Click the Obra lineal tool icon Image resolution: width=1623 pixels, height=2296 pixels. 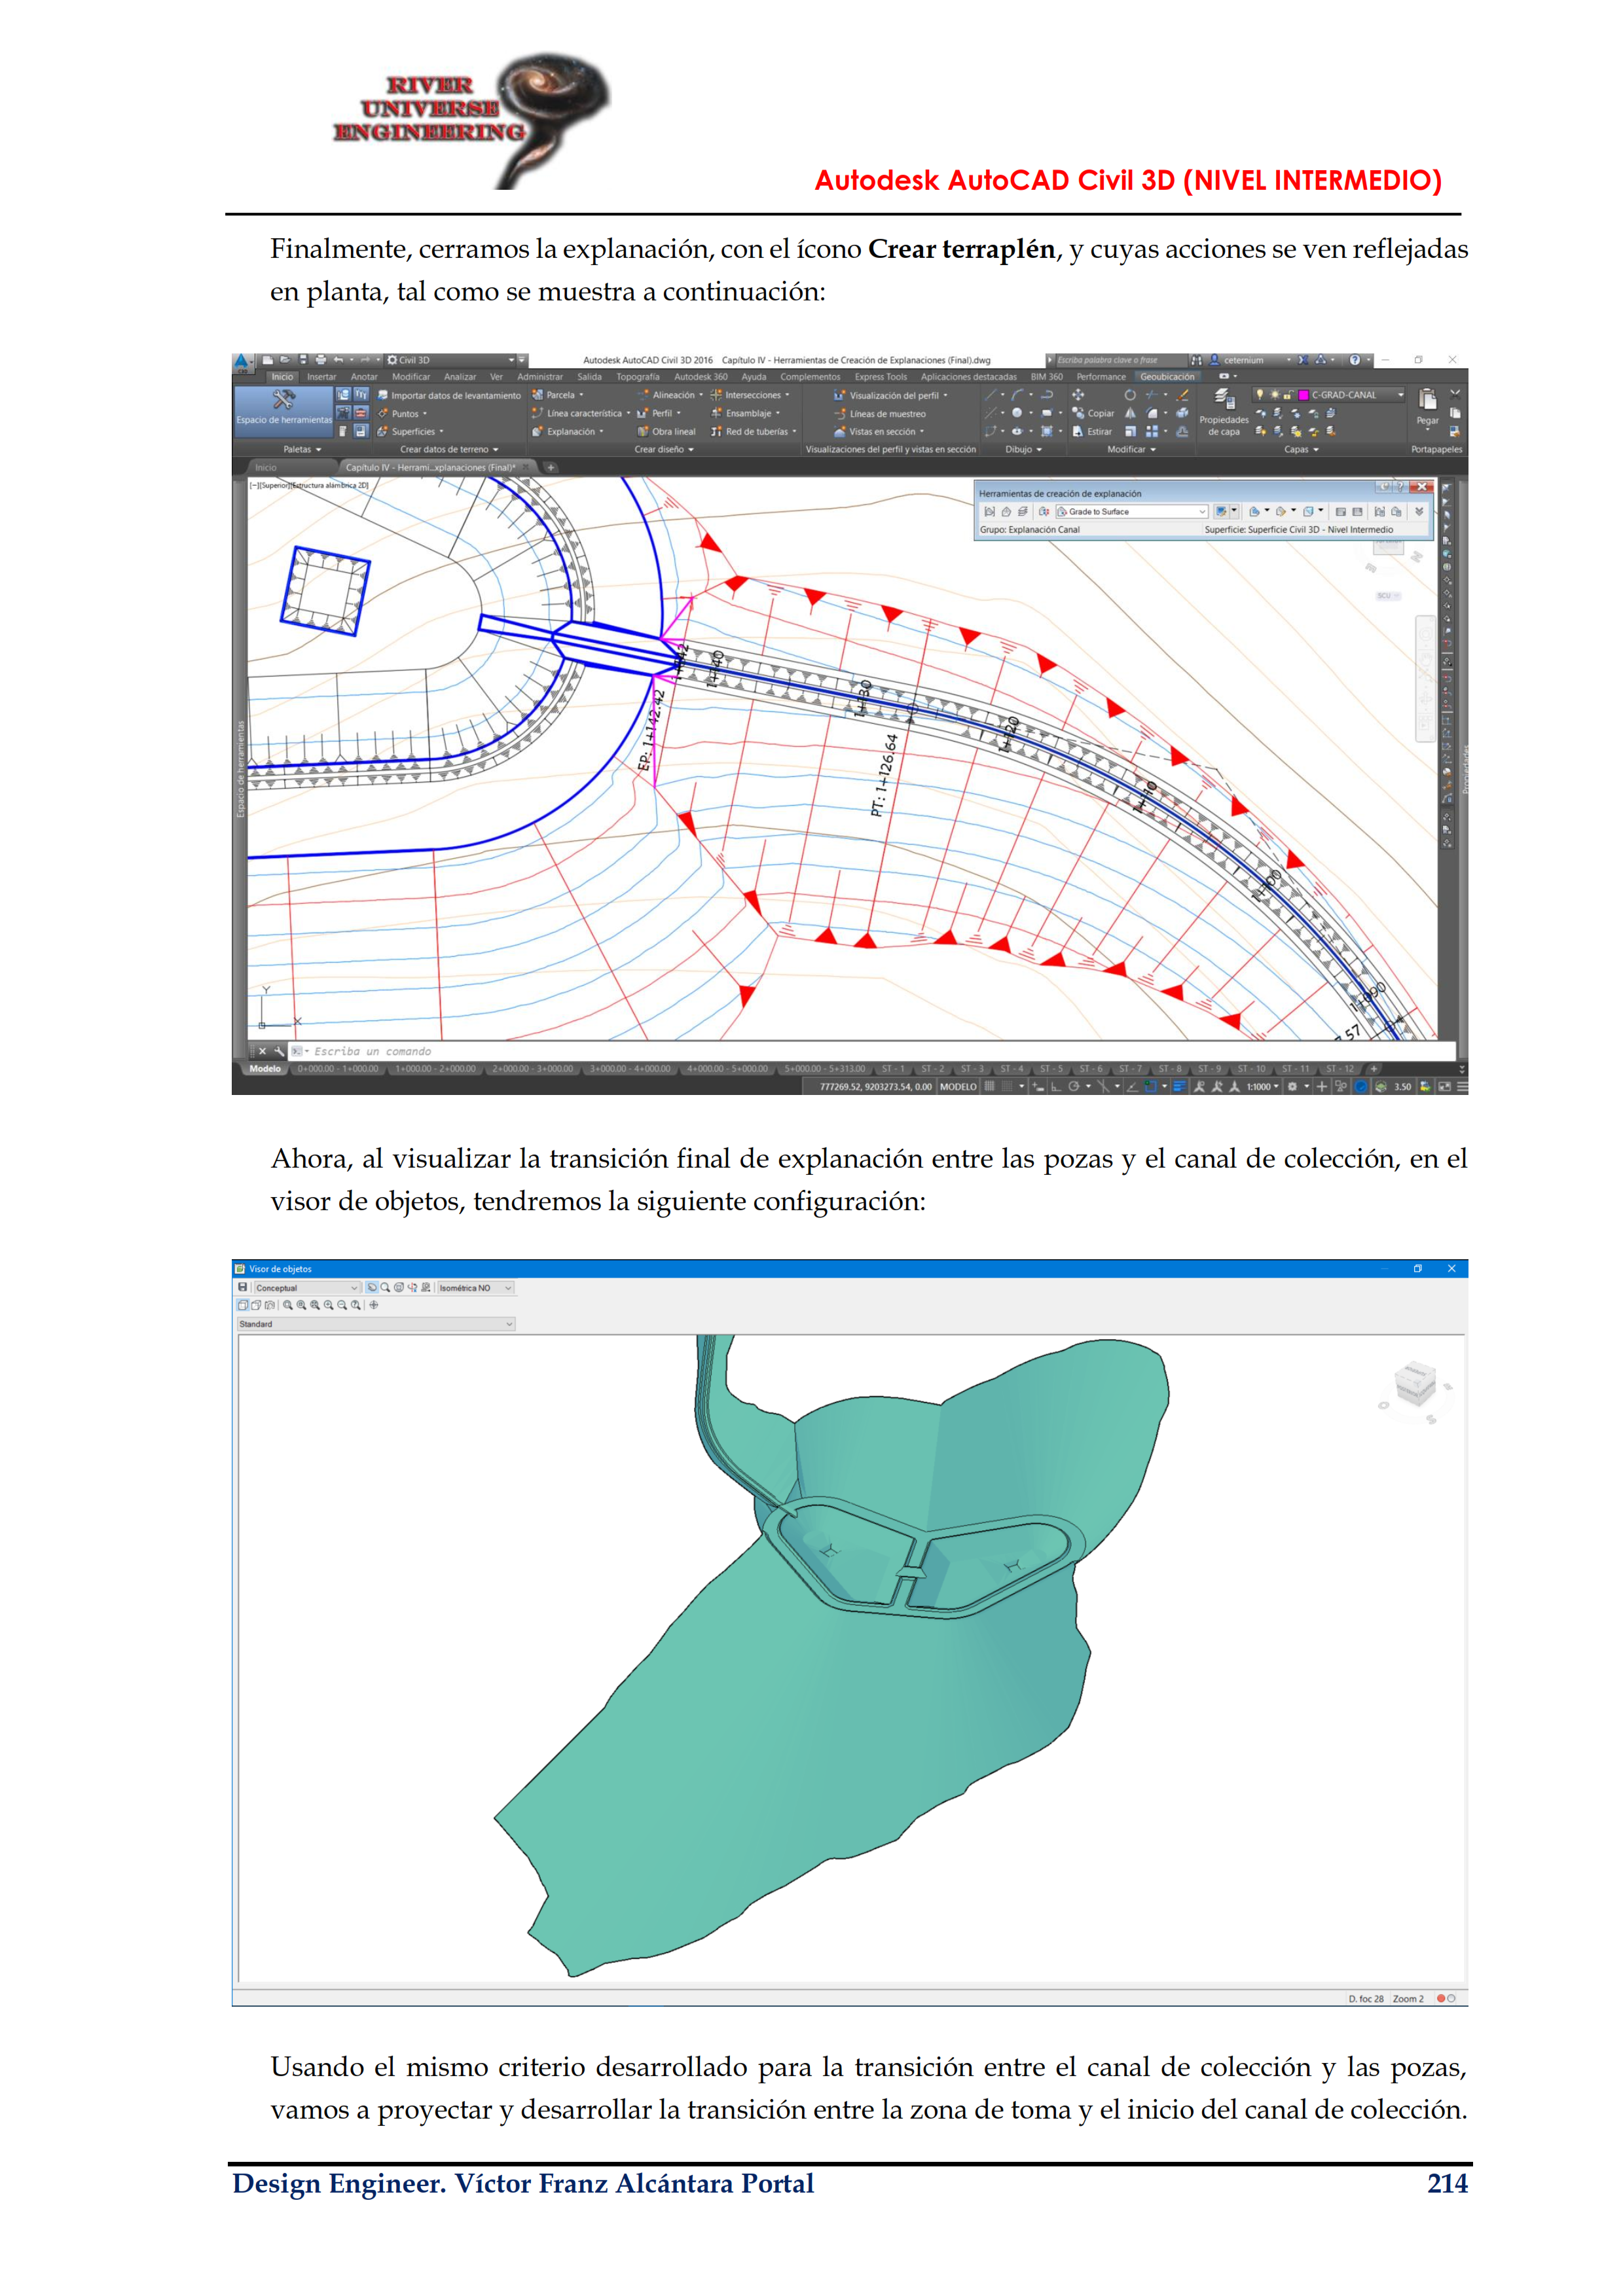click(643, 432)
